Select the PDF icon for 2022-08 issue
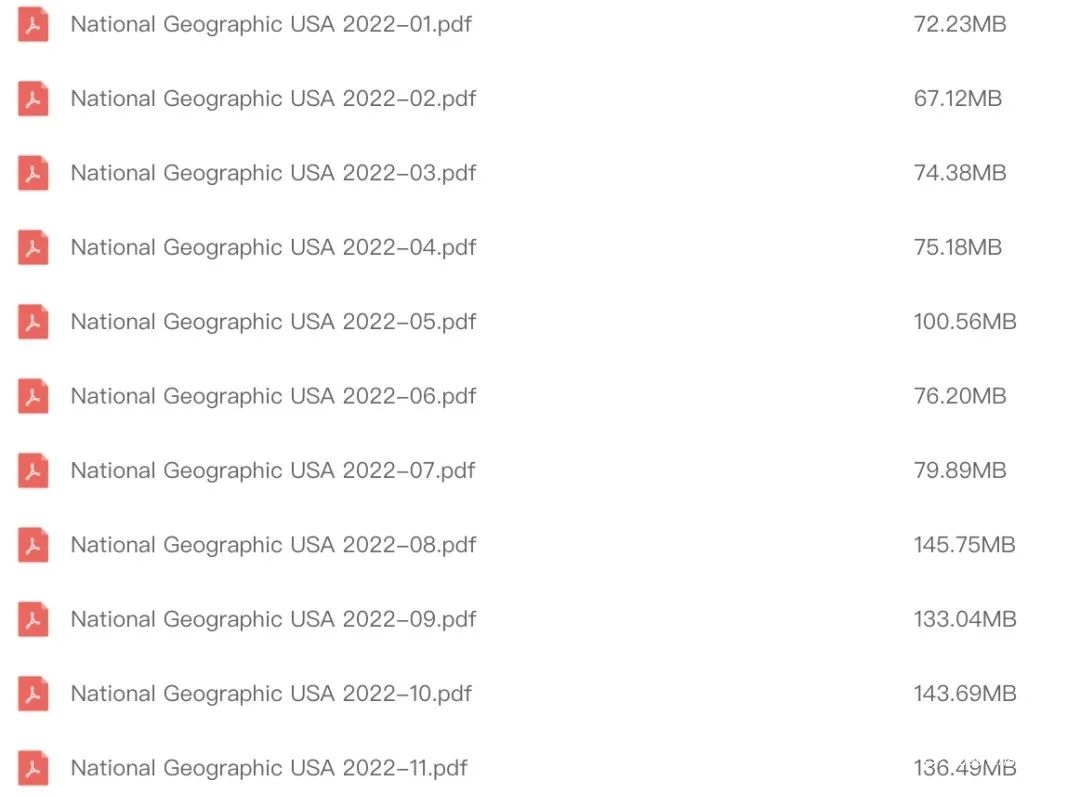This screenshot has height=797, width=1080. [34, 545]
